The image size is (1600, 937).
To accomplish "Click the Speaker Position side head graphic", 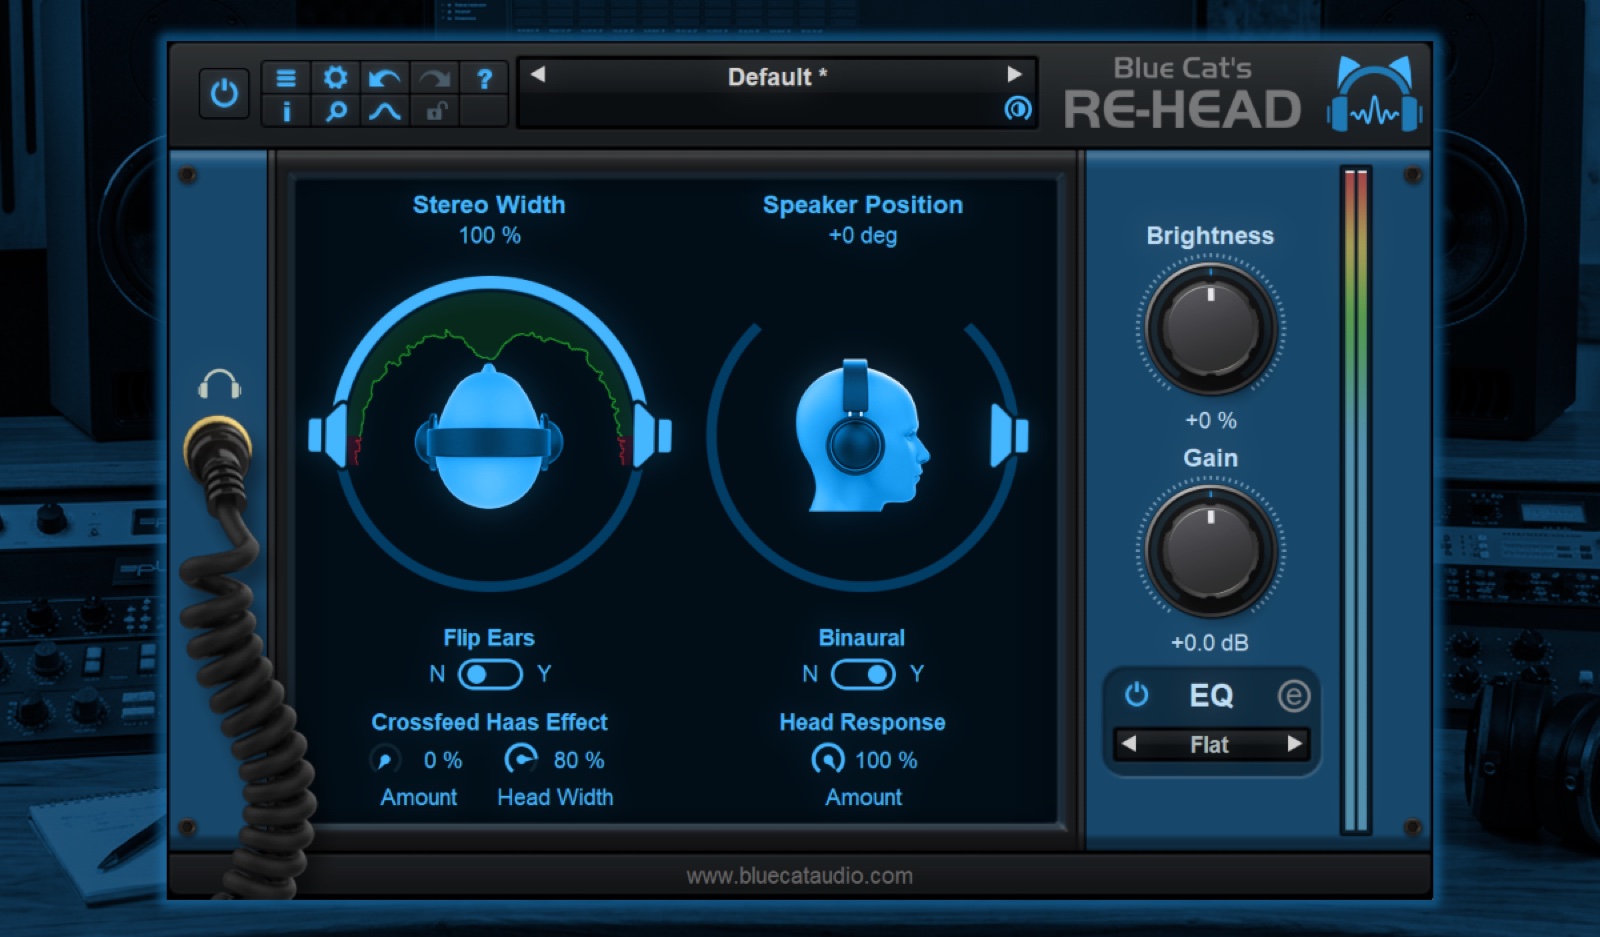I will click(861, 436).
